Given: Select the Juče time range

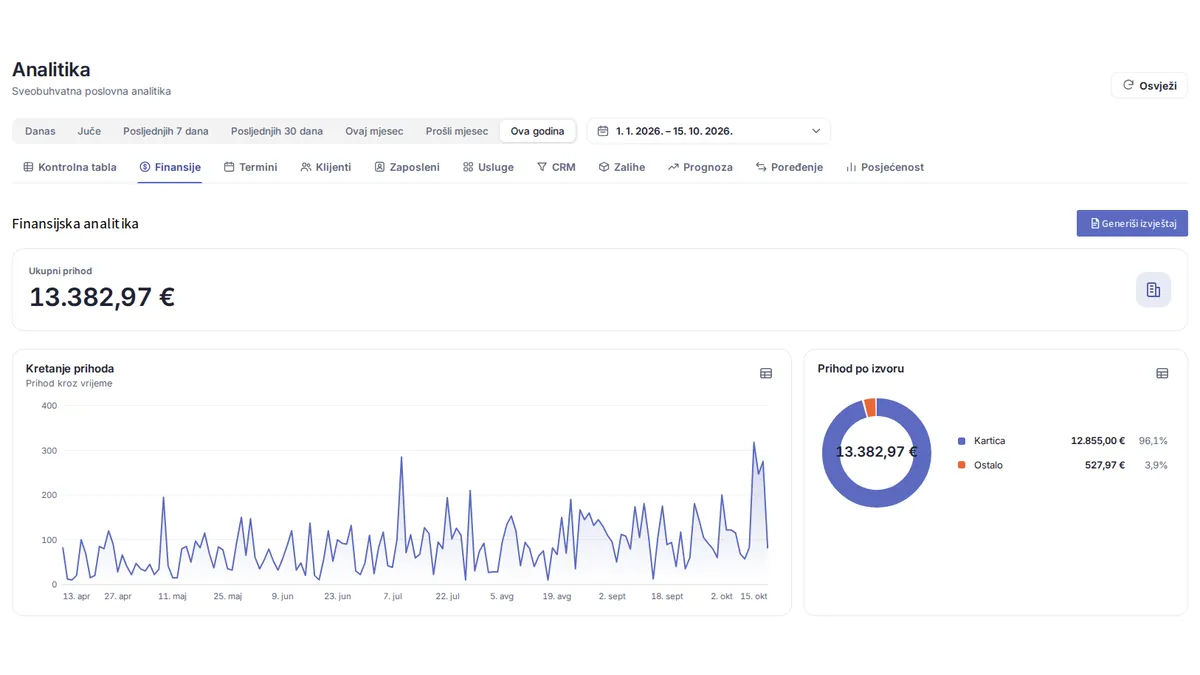Looking at the screenshot, I should pyautogui.click(x=89, y=131).
